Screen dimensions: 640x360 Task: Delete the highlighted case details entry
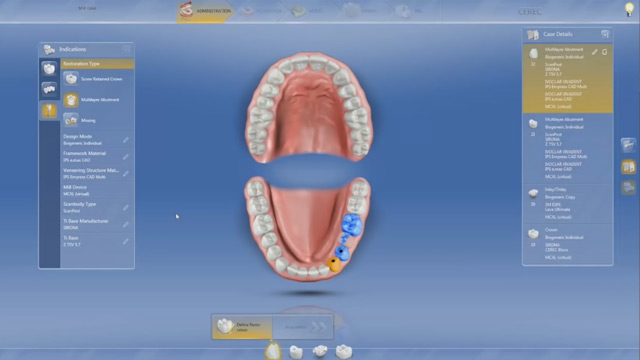point(604,52)
